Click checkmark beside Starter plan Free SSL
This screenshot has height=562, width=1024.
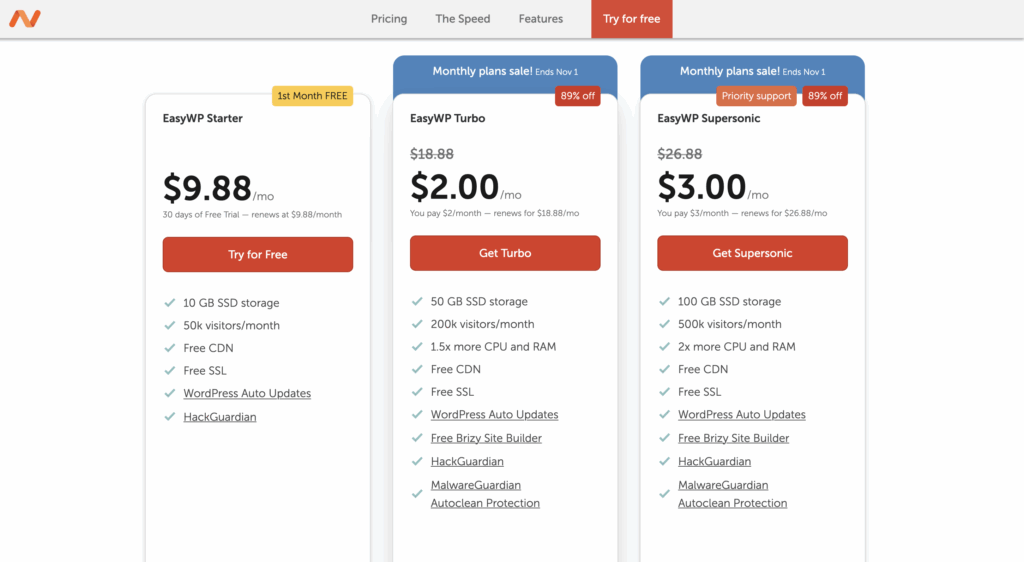point(170,371)
